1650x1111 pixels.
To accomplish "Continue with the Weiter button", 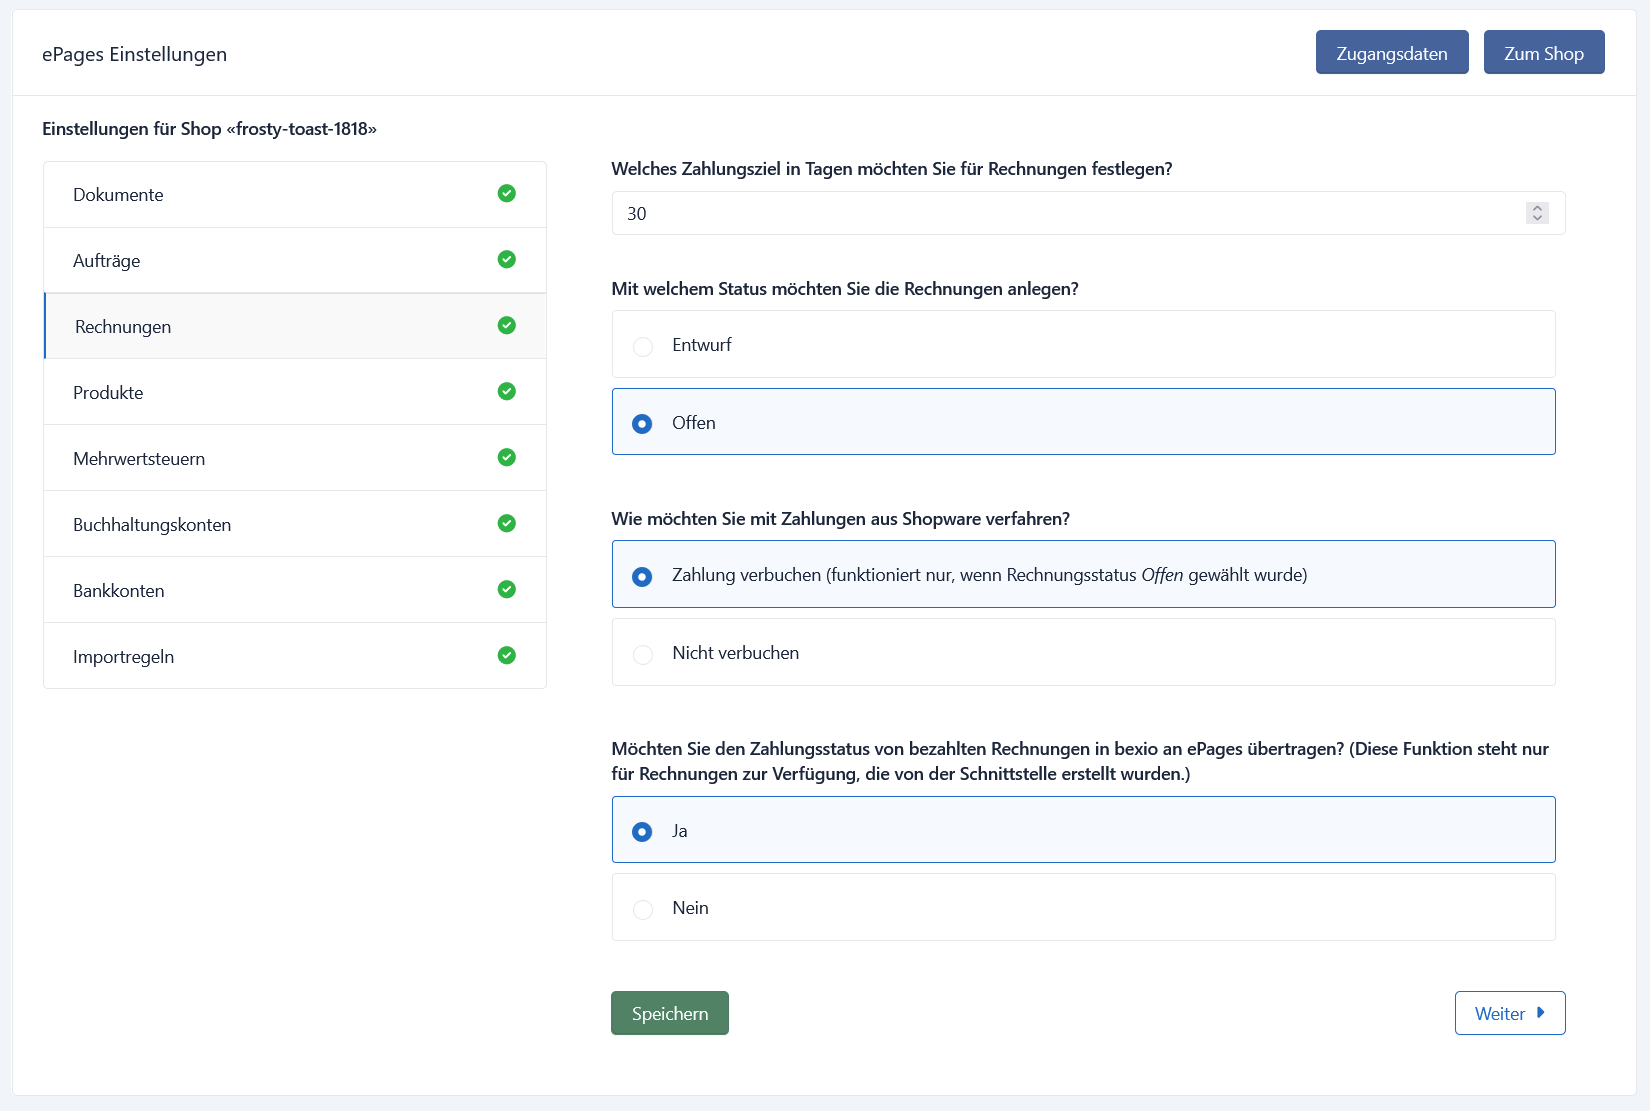I will [1510, 1013].
